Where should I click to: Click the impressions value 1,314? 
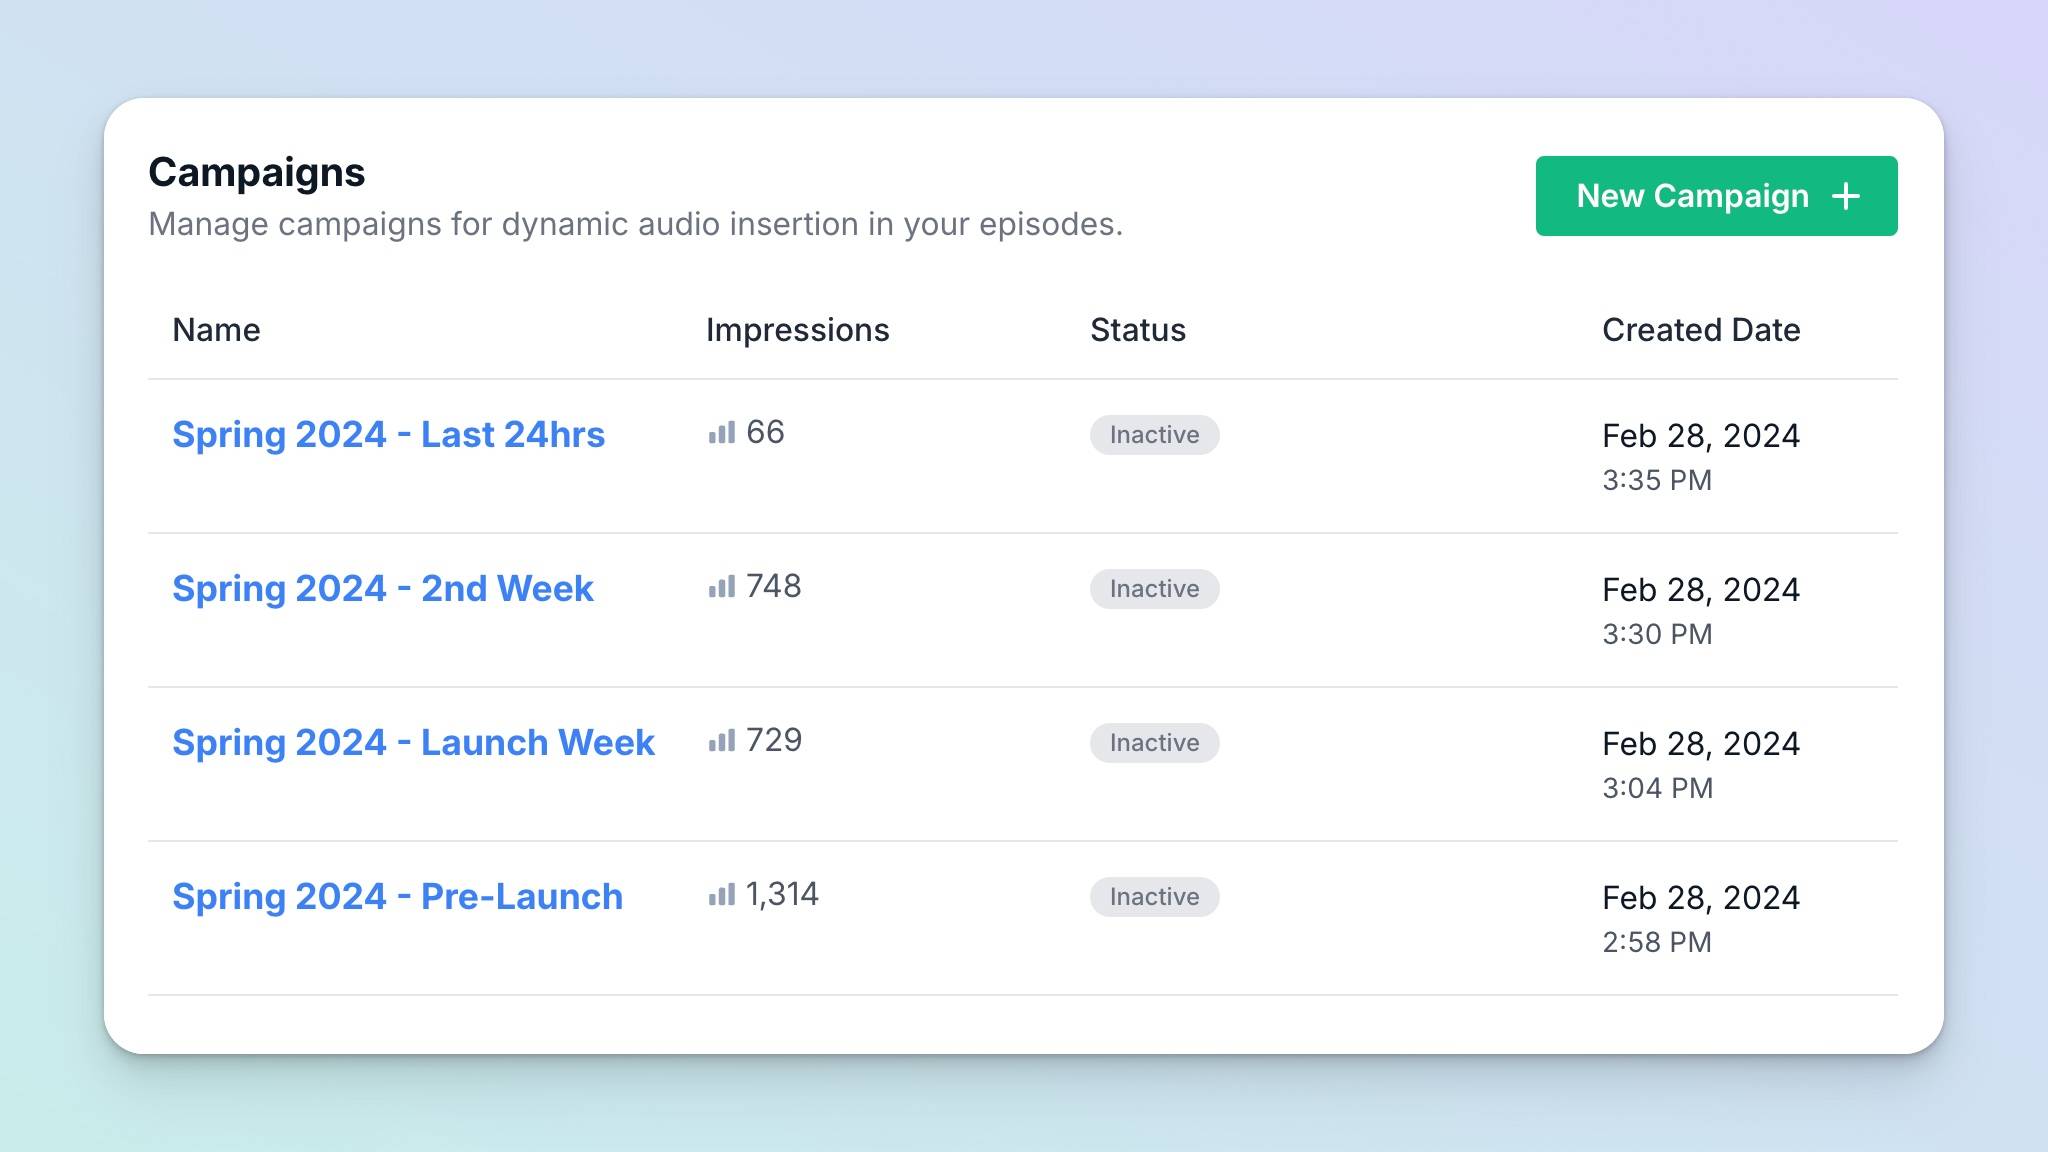pos(782,894)
